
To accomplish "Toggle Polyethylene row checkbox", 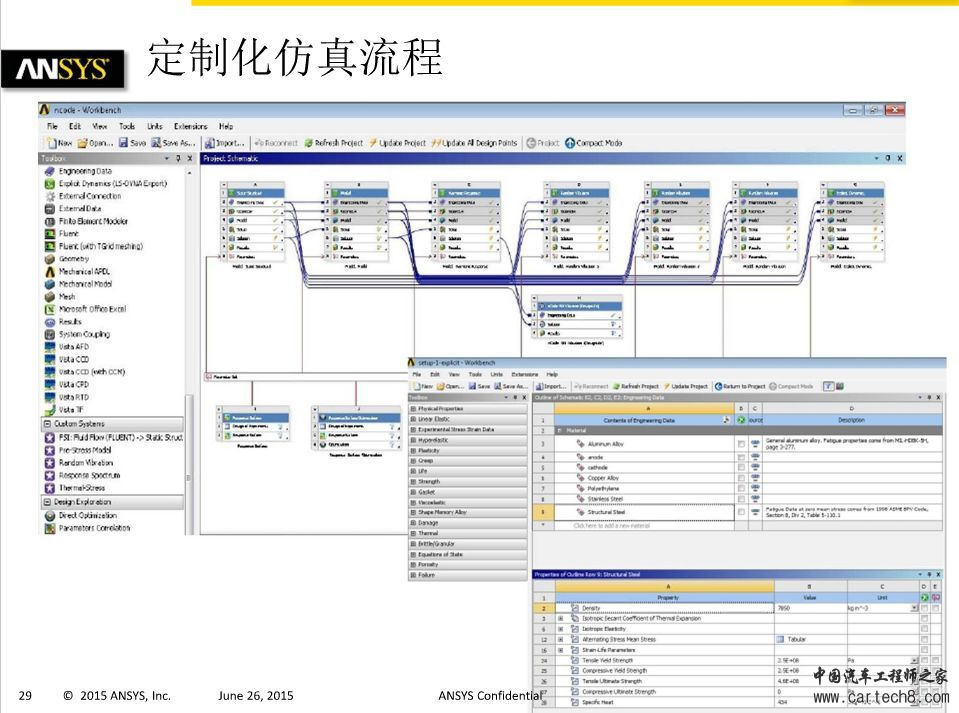I will click(741, 489).
